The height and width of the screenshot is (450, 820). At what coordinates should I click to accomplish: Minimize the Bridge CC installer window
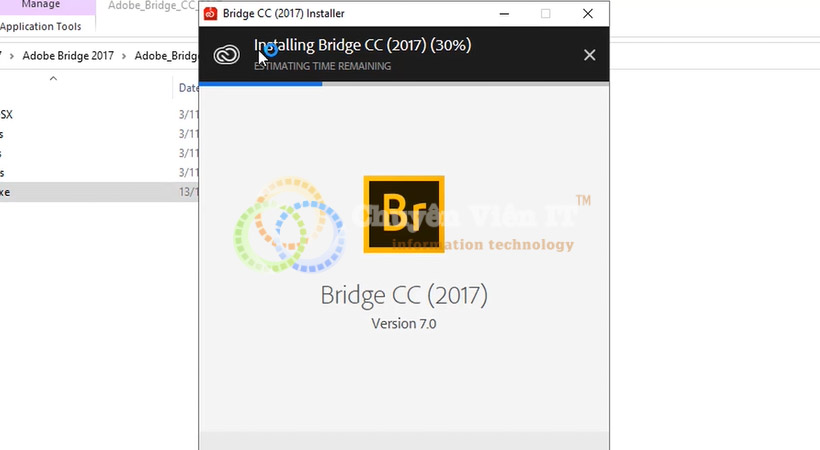point(504,14)
